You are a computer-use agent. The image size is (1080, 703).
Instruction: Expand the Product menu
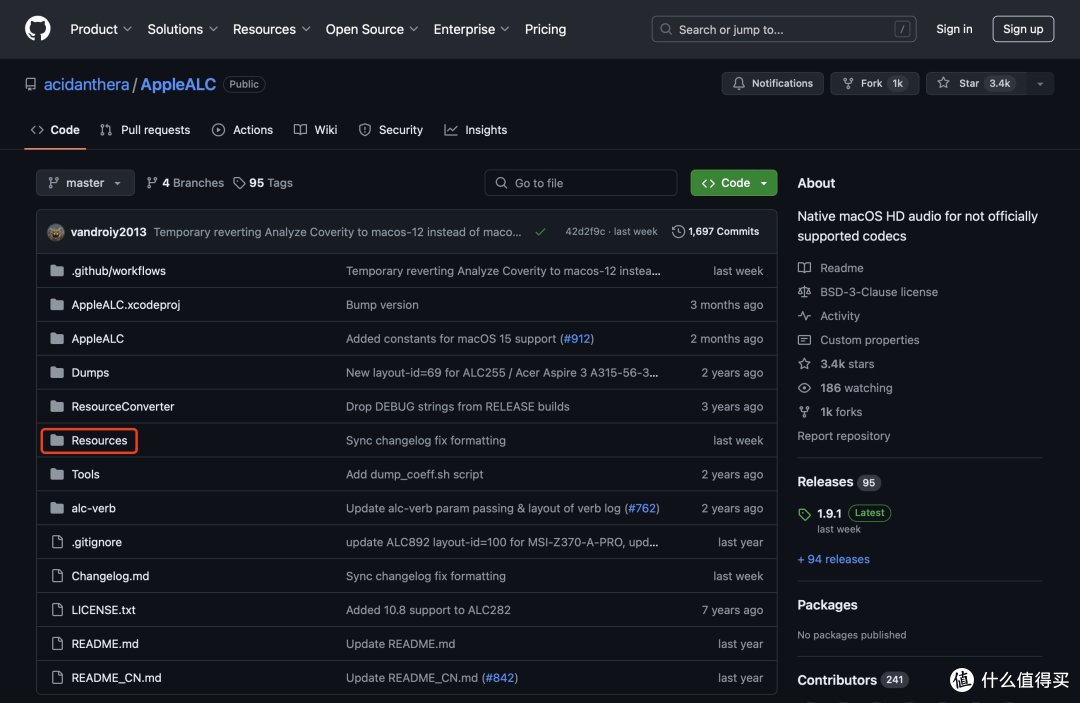click(101, 29)
